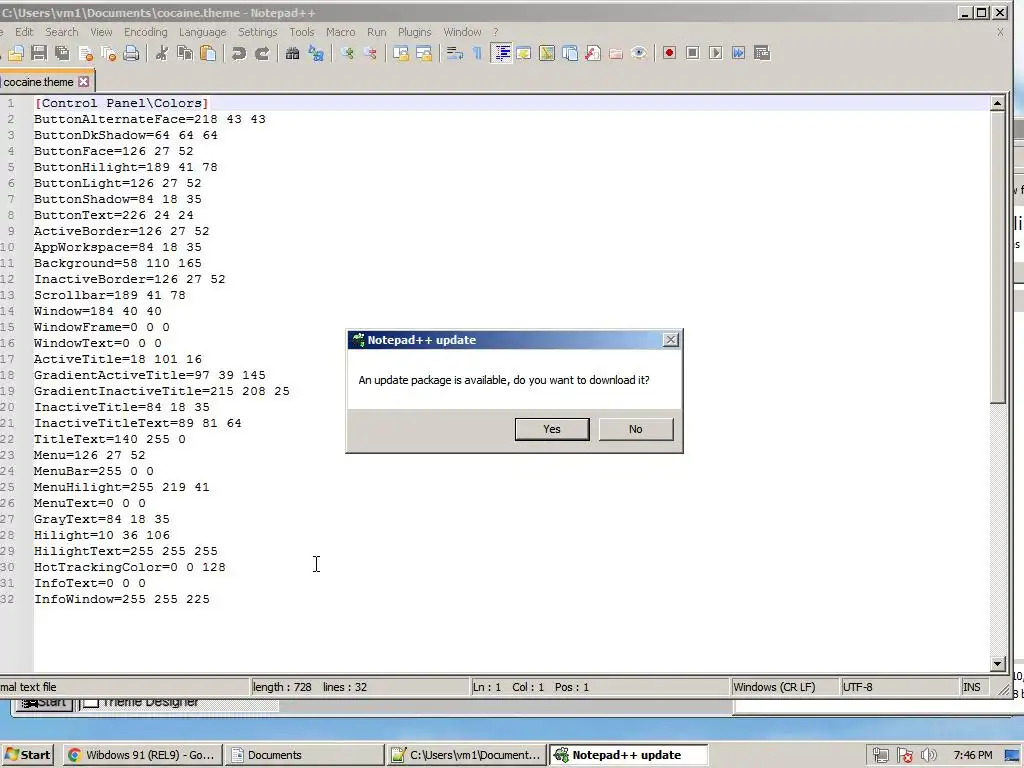This screenshot has width=1024, height=768.
Task: Paste using the clipboard icon
Action: 208,54
